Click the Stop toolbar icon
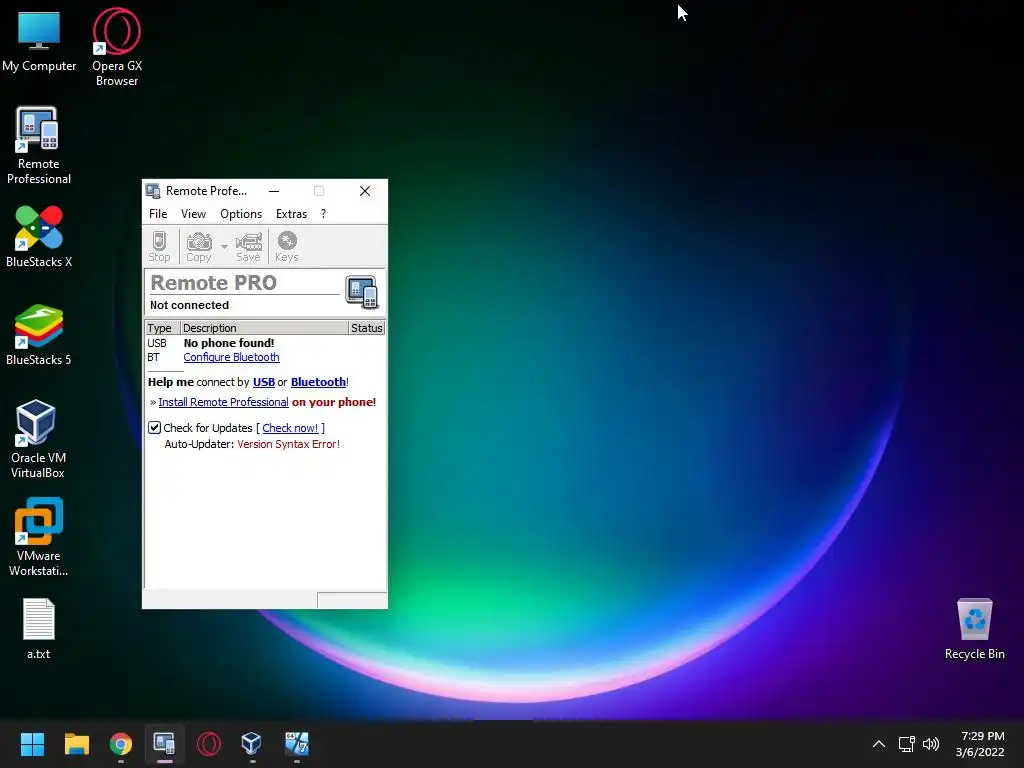 coord(159,246)
